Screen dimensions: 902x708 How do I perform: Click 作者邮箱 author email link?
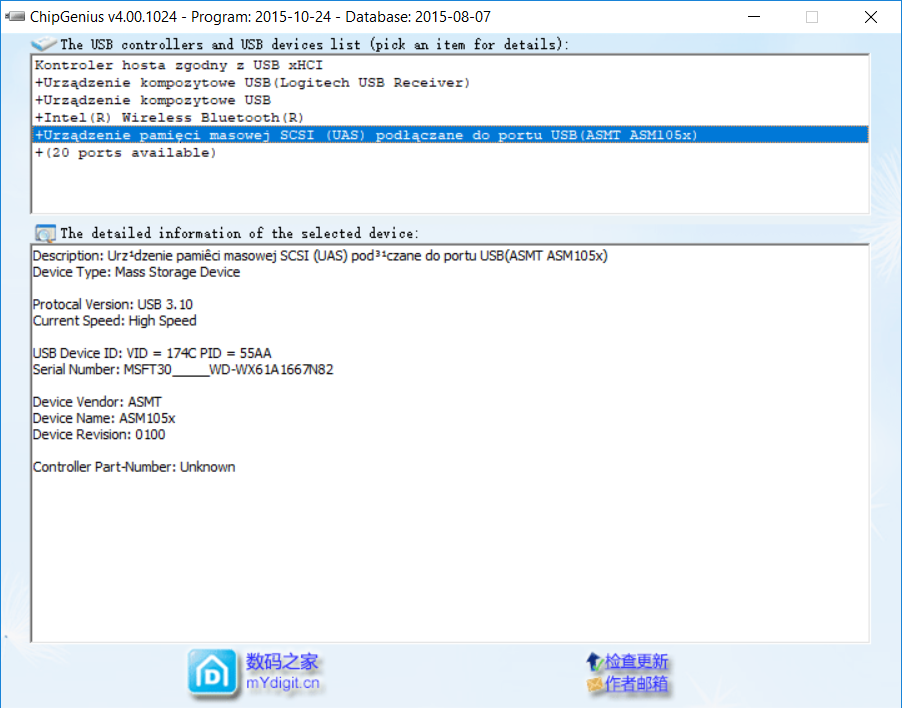636,683
